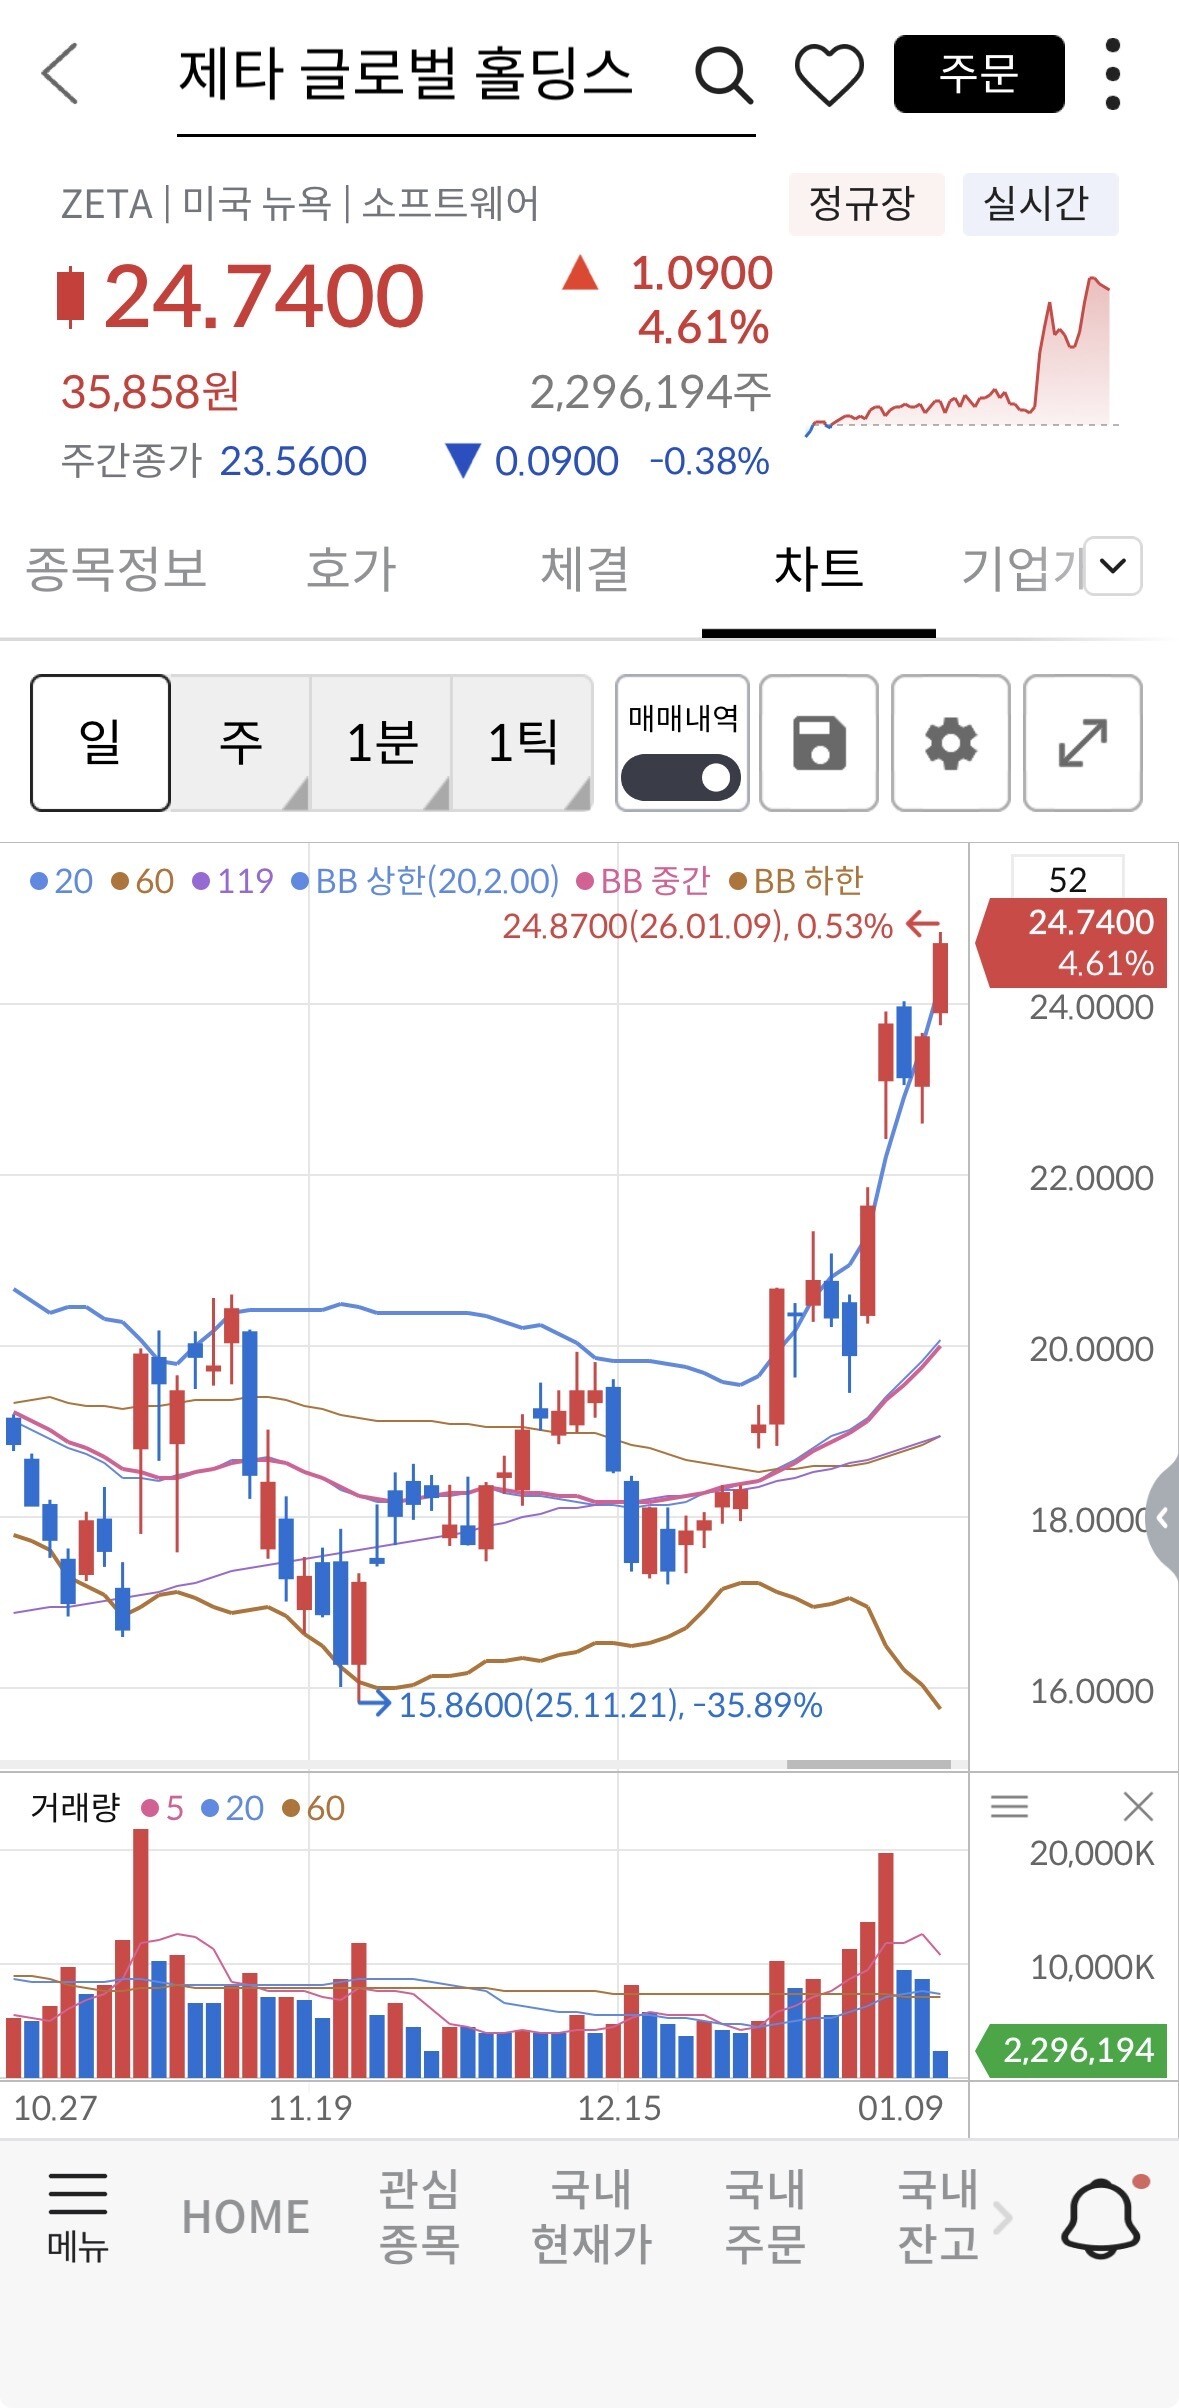Click the 거래량 panel label
The width and height of the screenshot is (1179, 2408).
(75, 1807)
